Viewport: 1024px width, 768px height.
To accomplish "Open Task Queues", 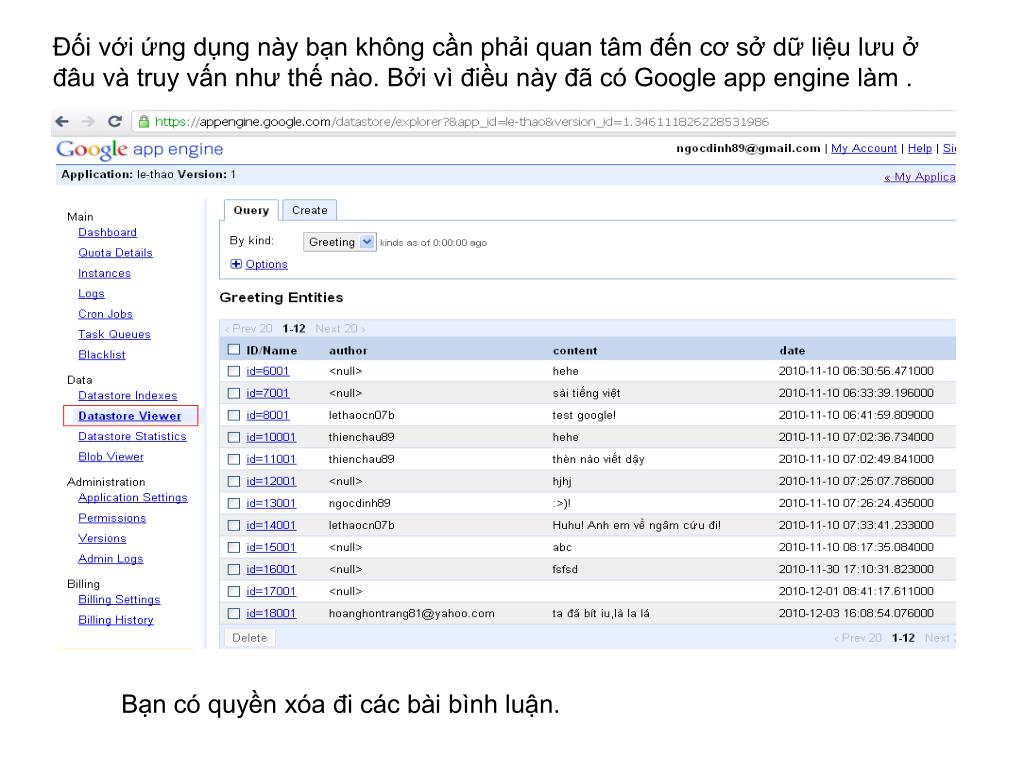I will pyautogui.click(x=114, y=334).
